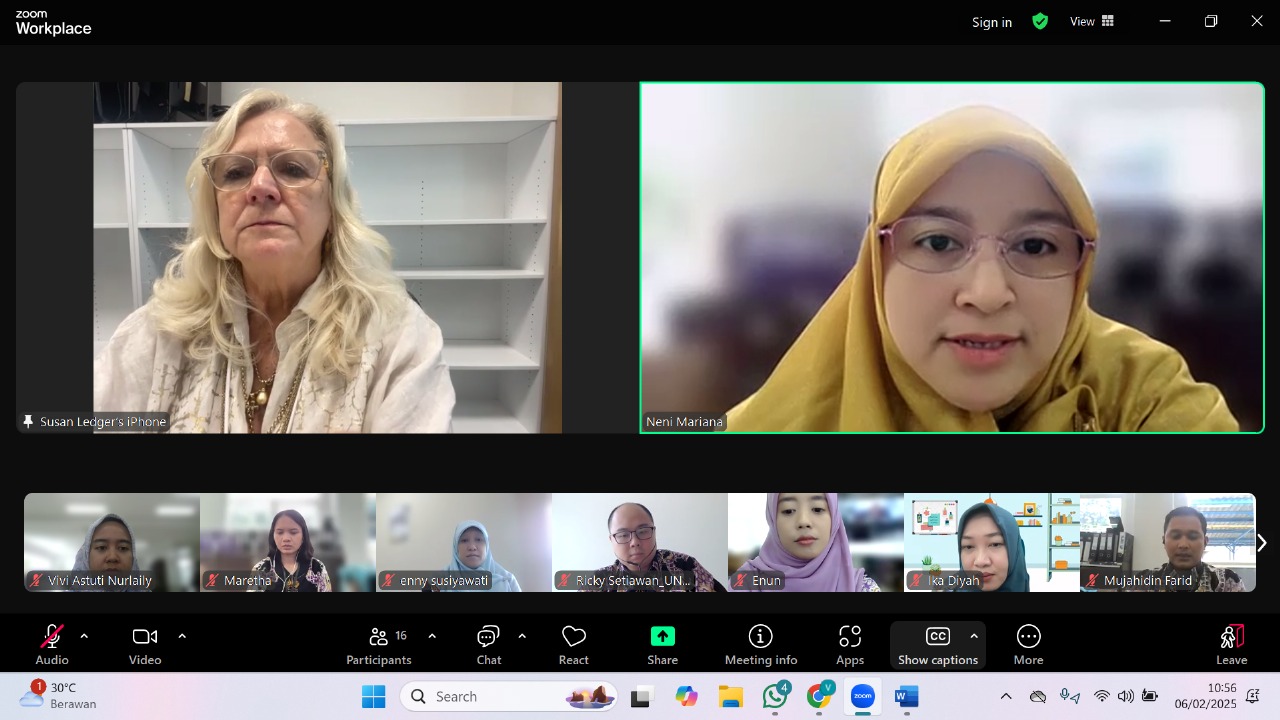Toggle Show captions on
1280x720 pixels.
(937, 645)
